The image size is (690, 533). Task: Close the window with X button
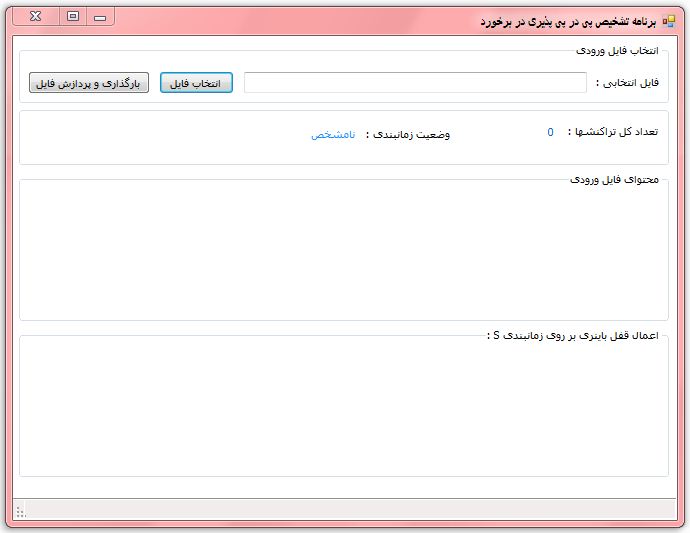click(36, 17)
